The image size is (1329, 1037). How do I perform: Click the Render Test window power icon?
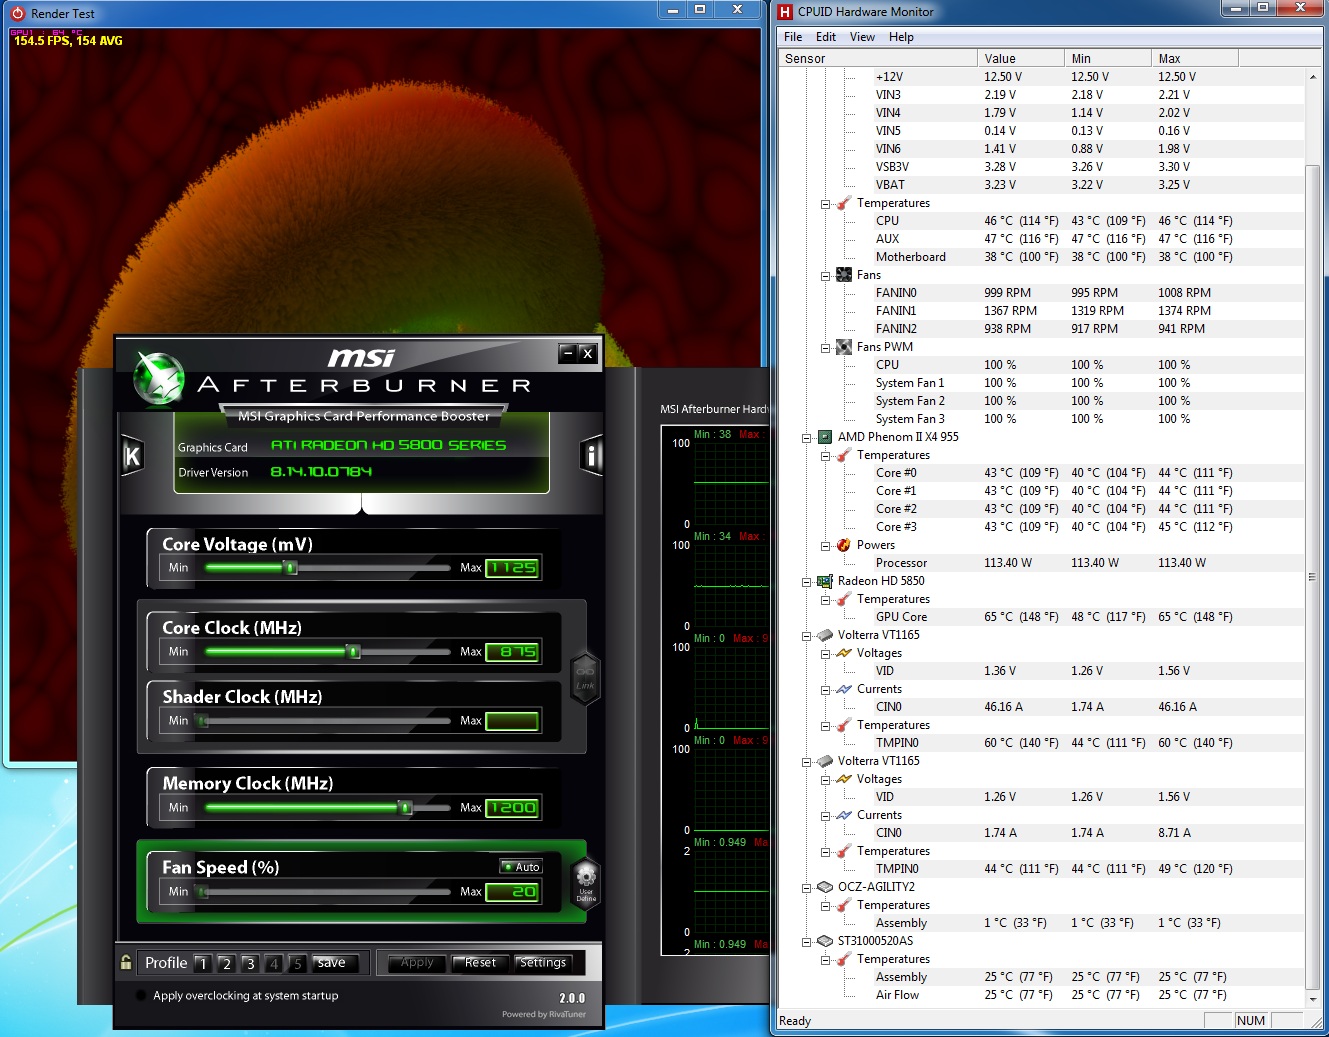(17, 13)
